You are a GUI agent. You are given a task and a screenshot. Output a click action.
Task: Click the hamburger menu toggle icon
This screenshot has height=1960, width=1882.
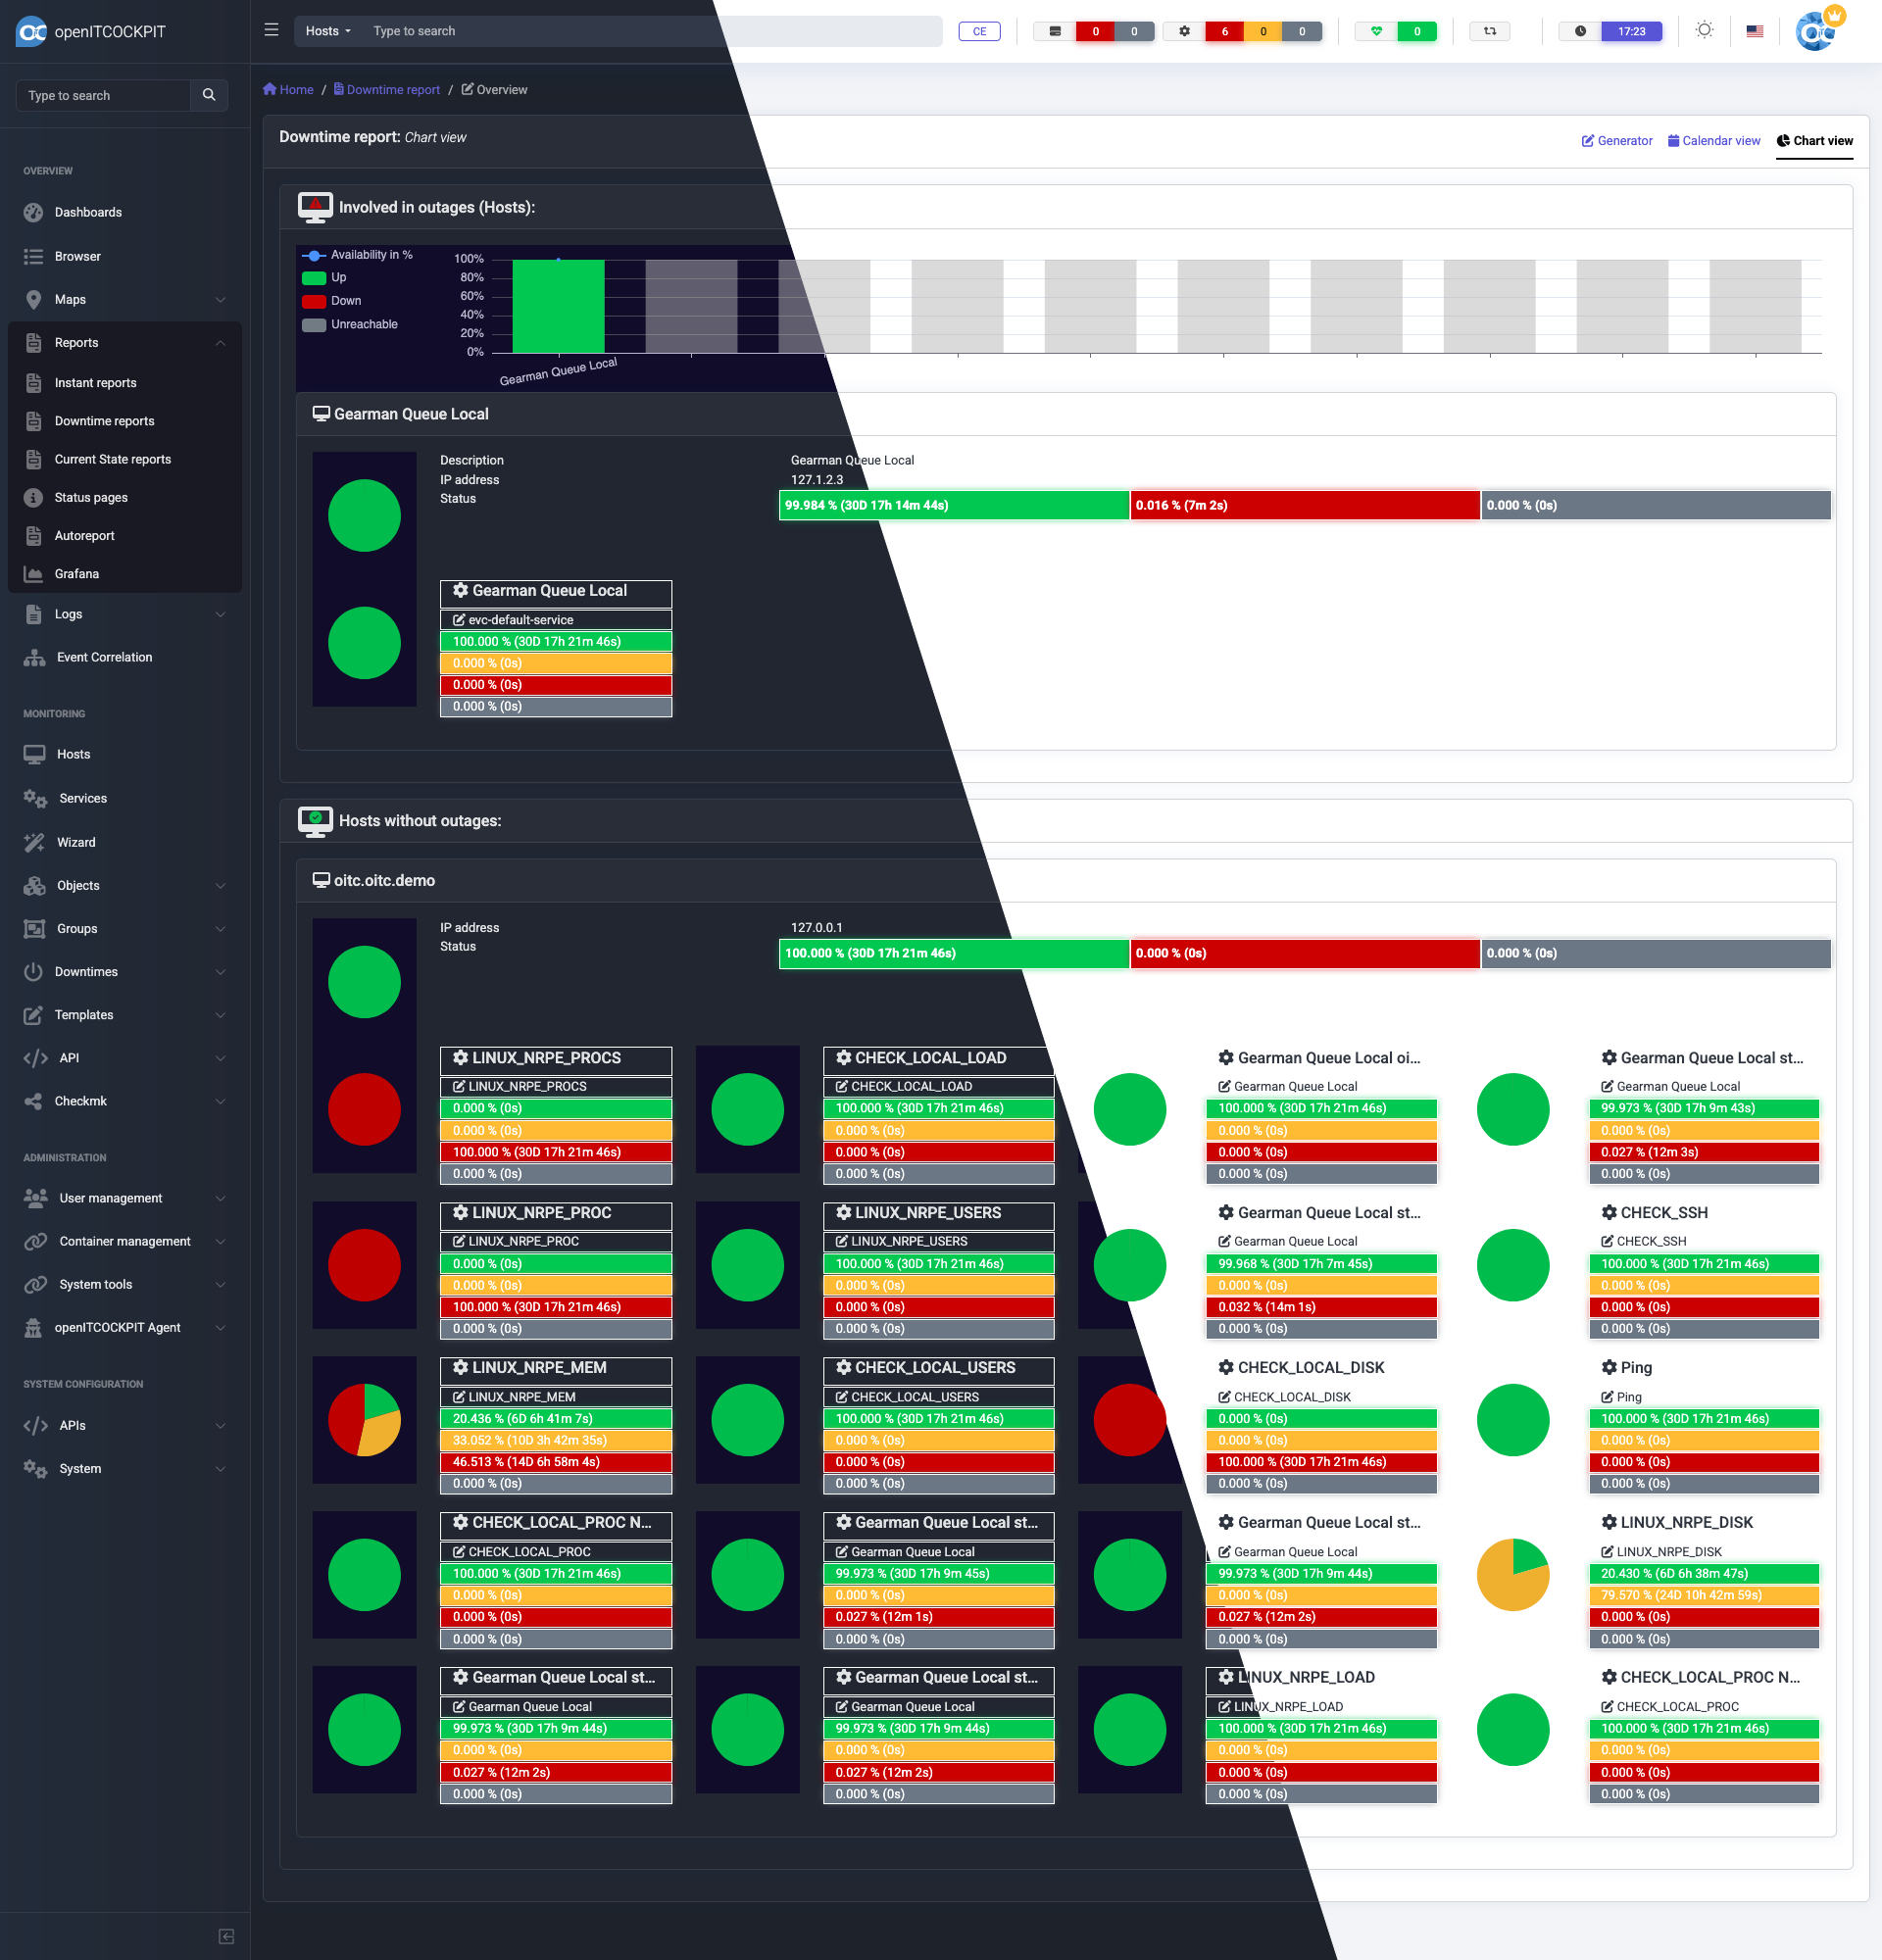pyautogui.click(x=271, y=30)
